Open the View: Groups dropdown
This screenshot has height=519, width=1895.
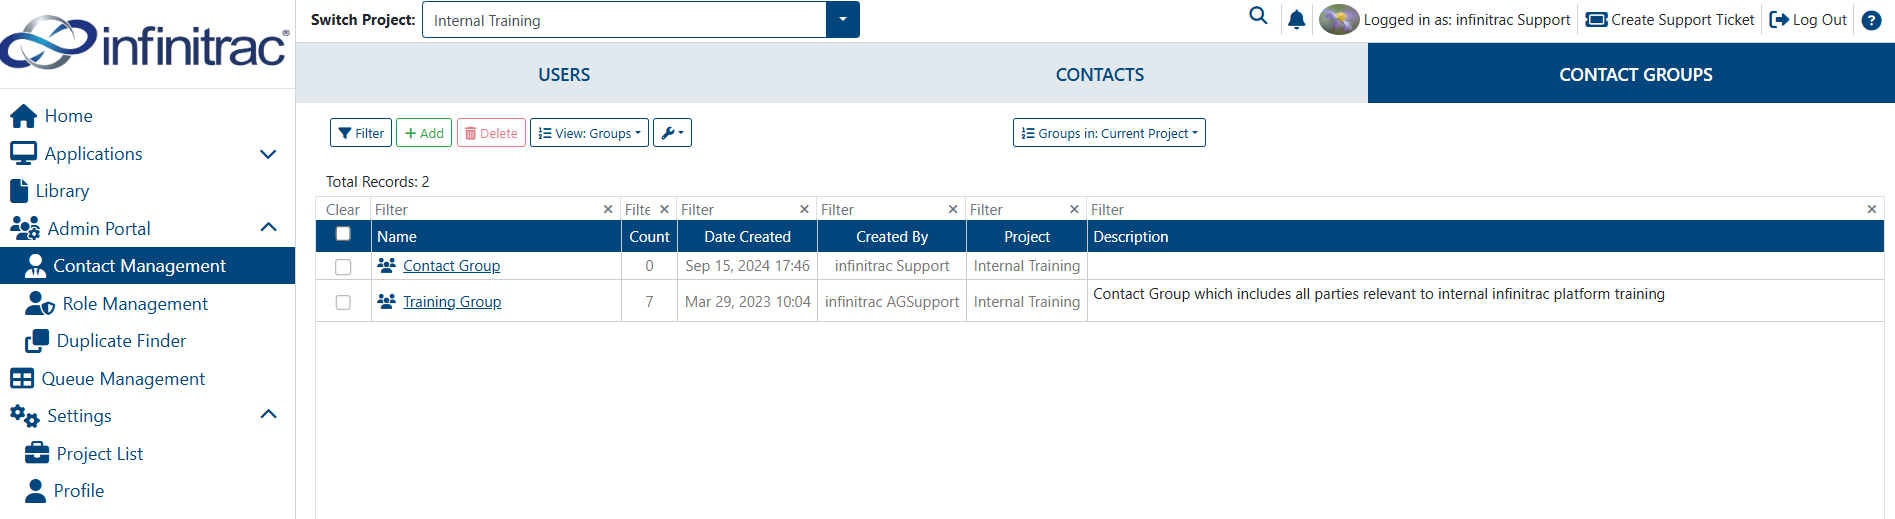point(589,133)
